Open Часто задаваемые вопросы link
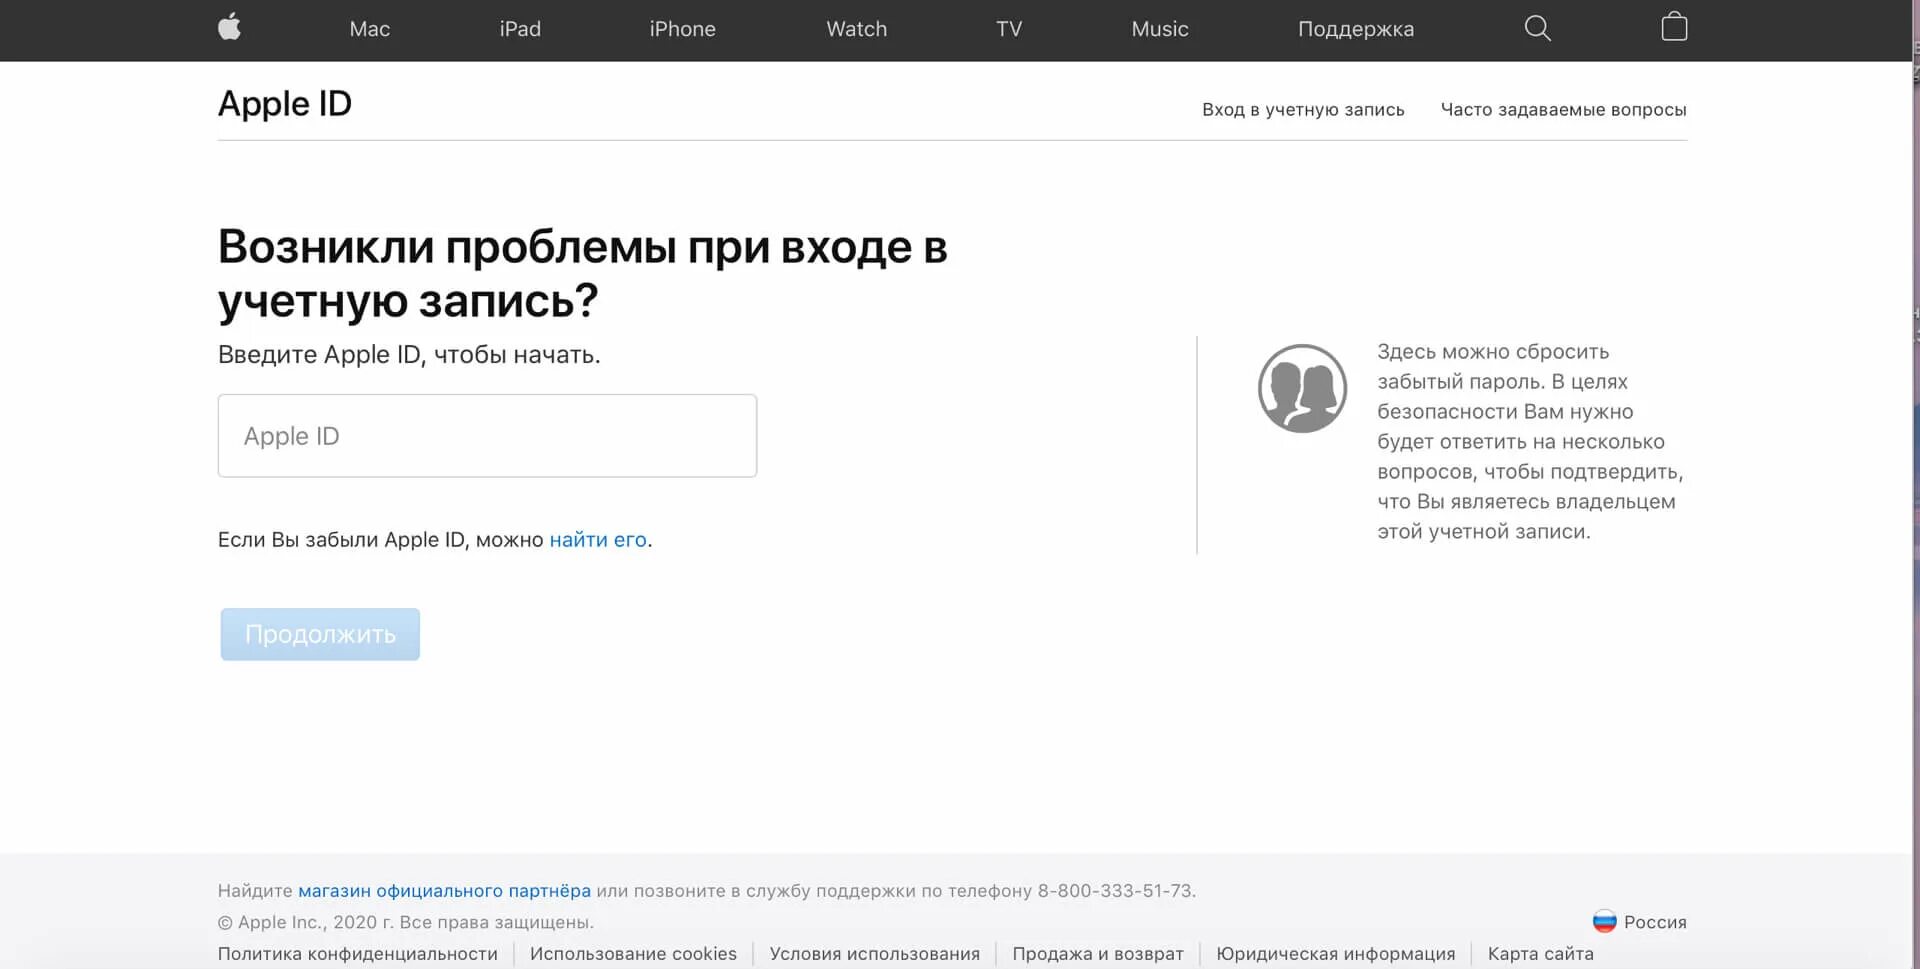Viewport: 1920px width, 969px height. click(x=1563, y=109)
